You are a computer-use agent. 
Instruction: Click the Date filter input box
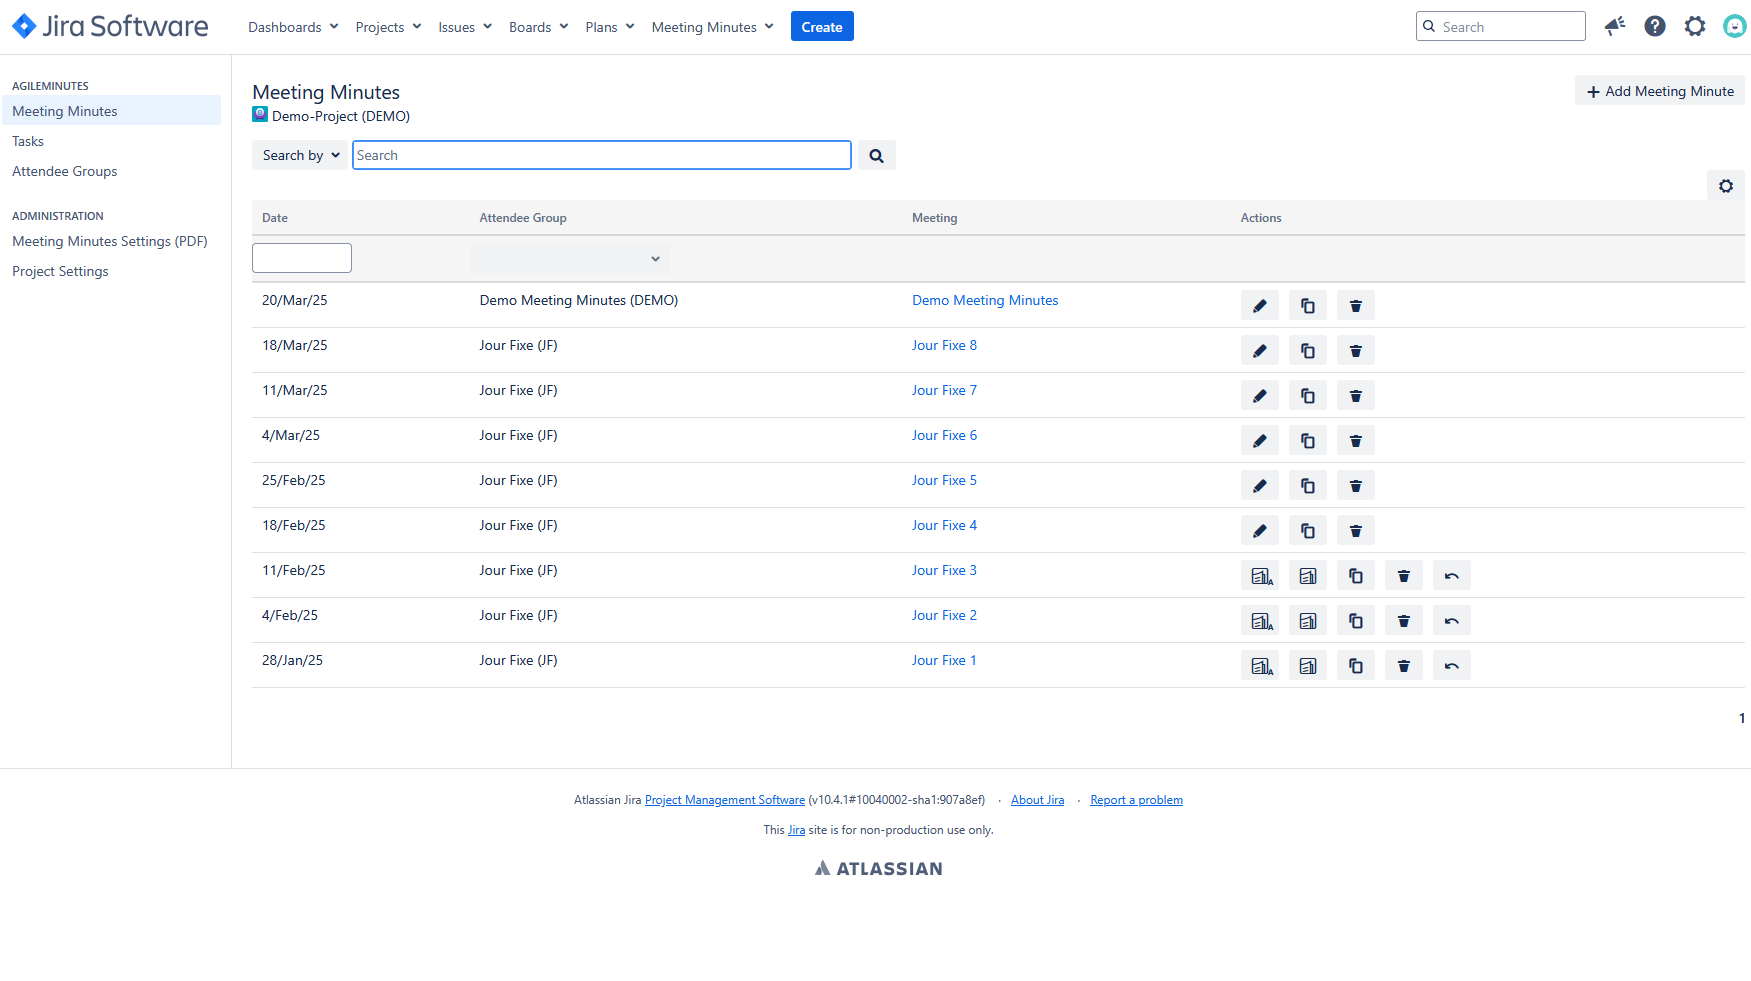click(302, 258)
